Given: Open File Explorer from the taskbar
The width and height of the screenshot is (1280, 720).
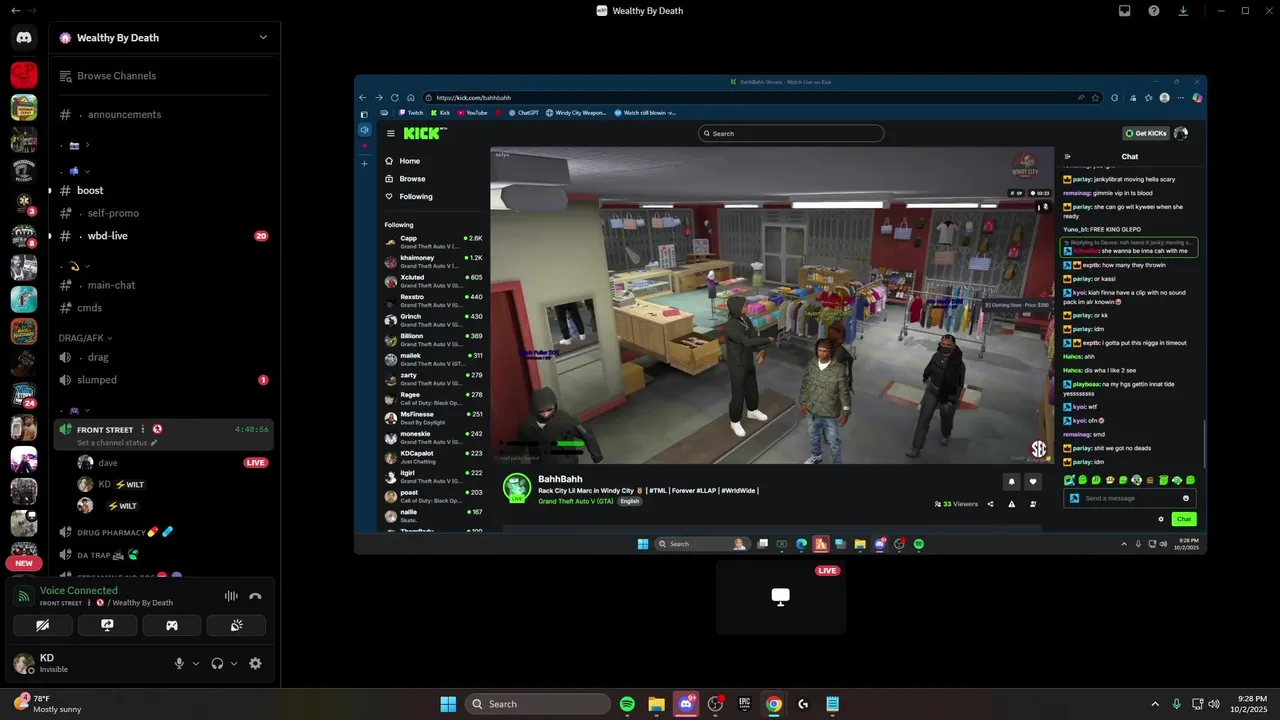Looking at the screenshot, I should coord(656,704).
